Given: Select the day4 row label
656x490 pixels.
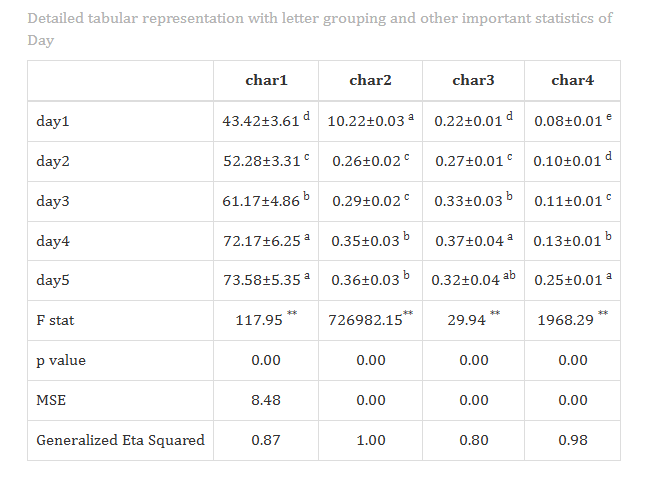Looking at the screenshot, I should [x=53, y=241].
